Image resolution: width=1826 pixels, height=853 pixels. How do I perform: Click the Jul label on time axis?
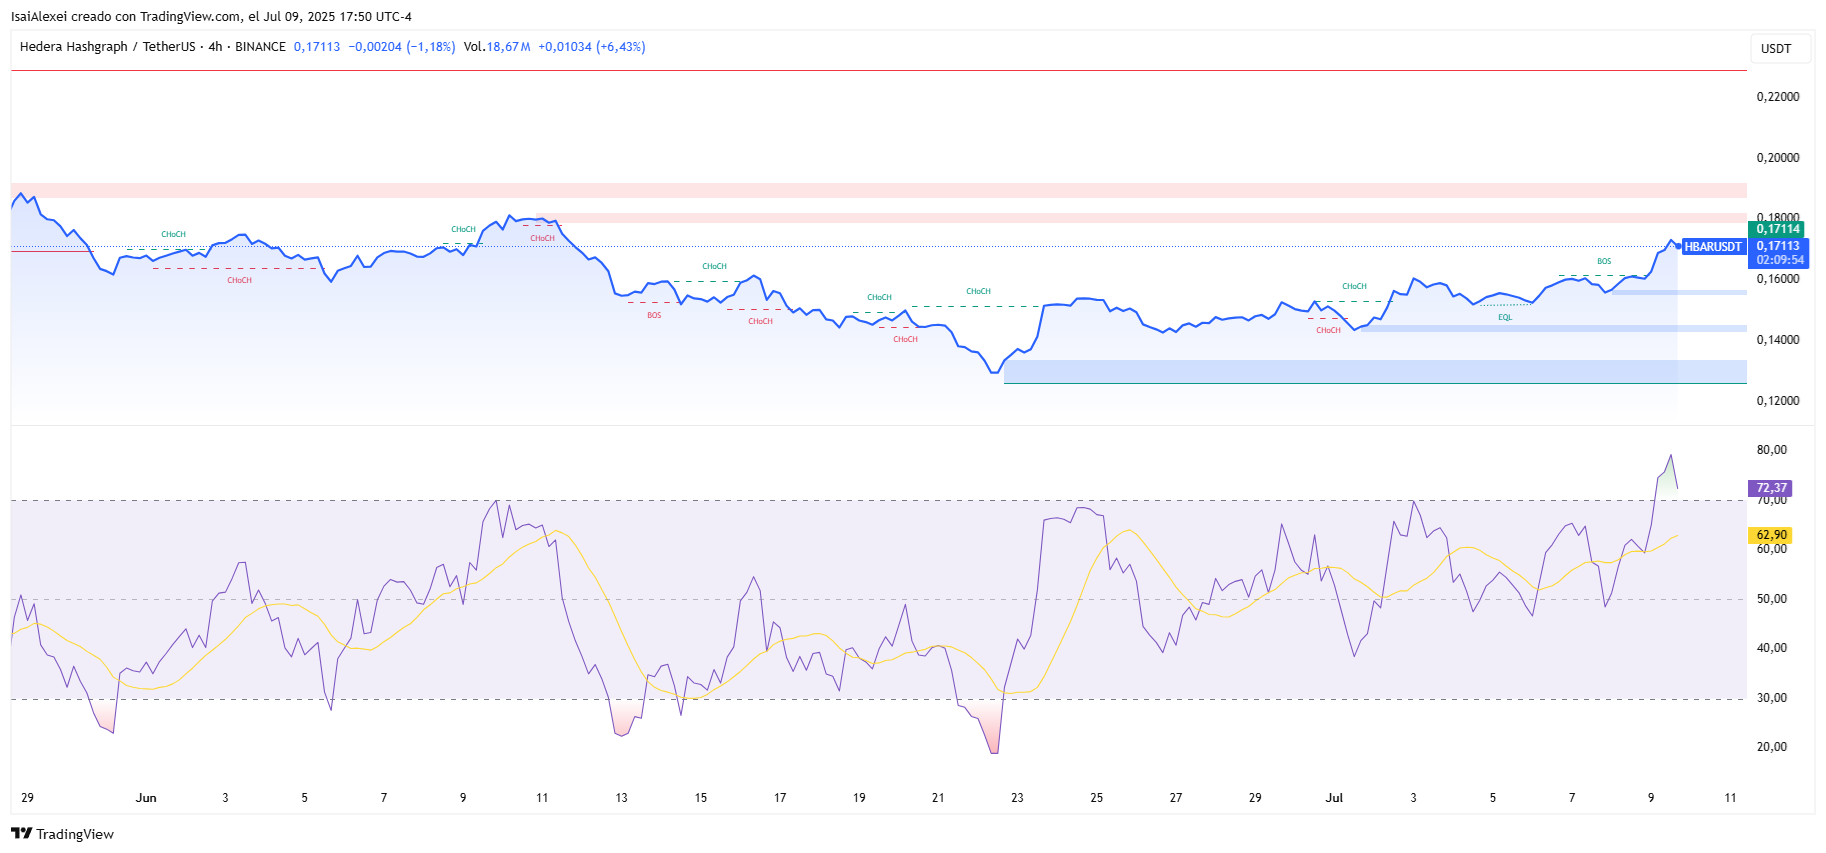1334,798
